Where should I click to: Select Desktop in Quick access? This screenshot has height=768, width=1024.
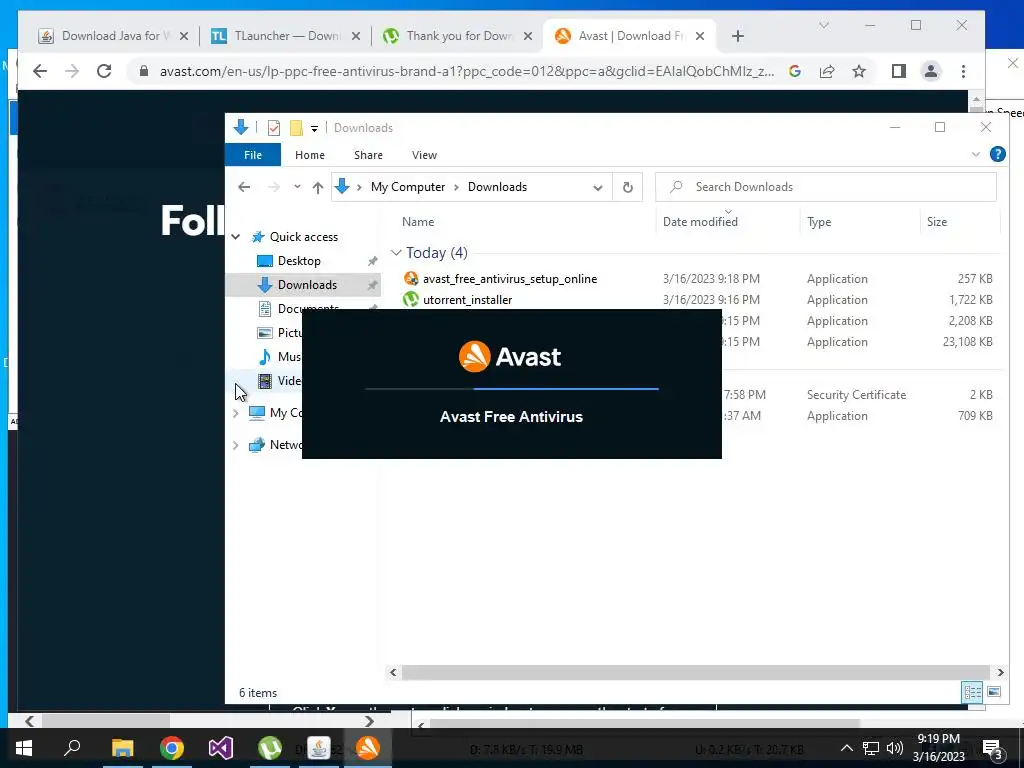[x=298, y=261]
